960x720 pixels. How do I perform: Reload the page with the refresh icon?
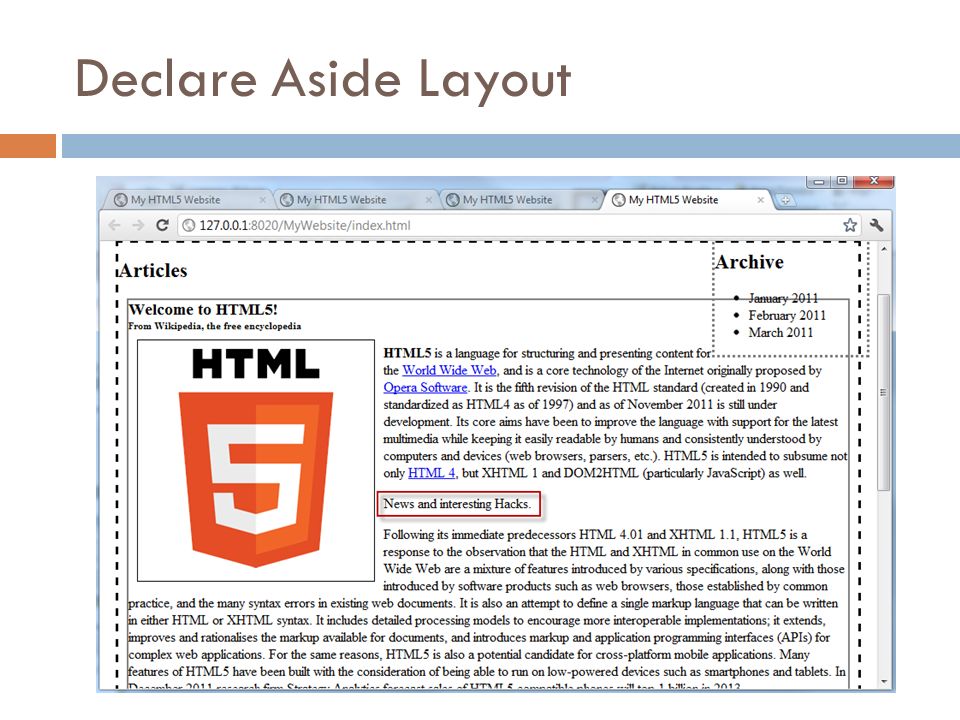point(162,225)
